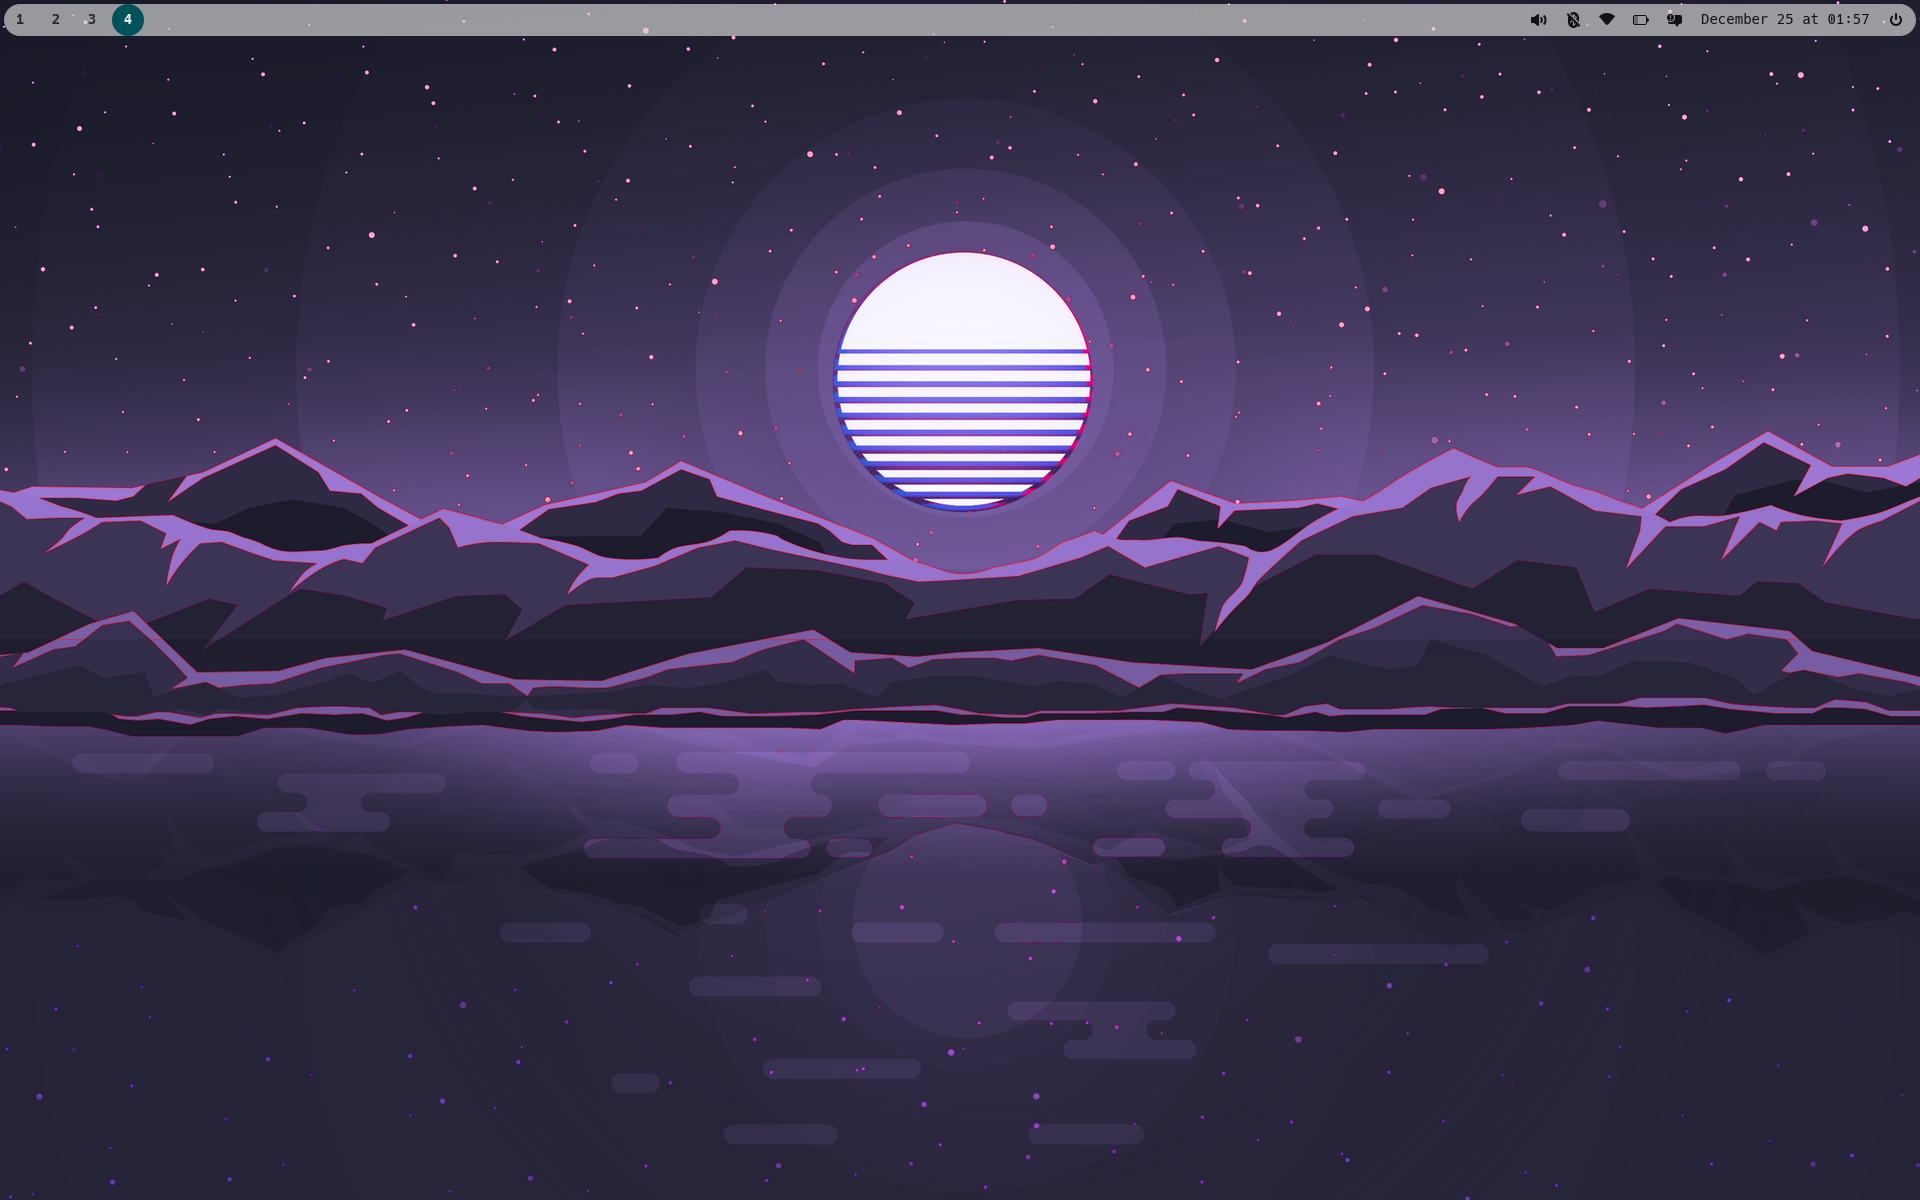Click the power button icon

pyautogui.click(x=1895, y=20)
